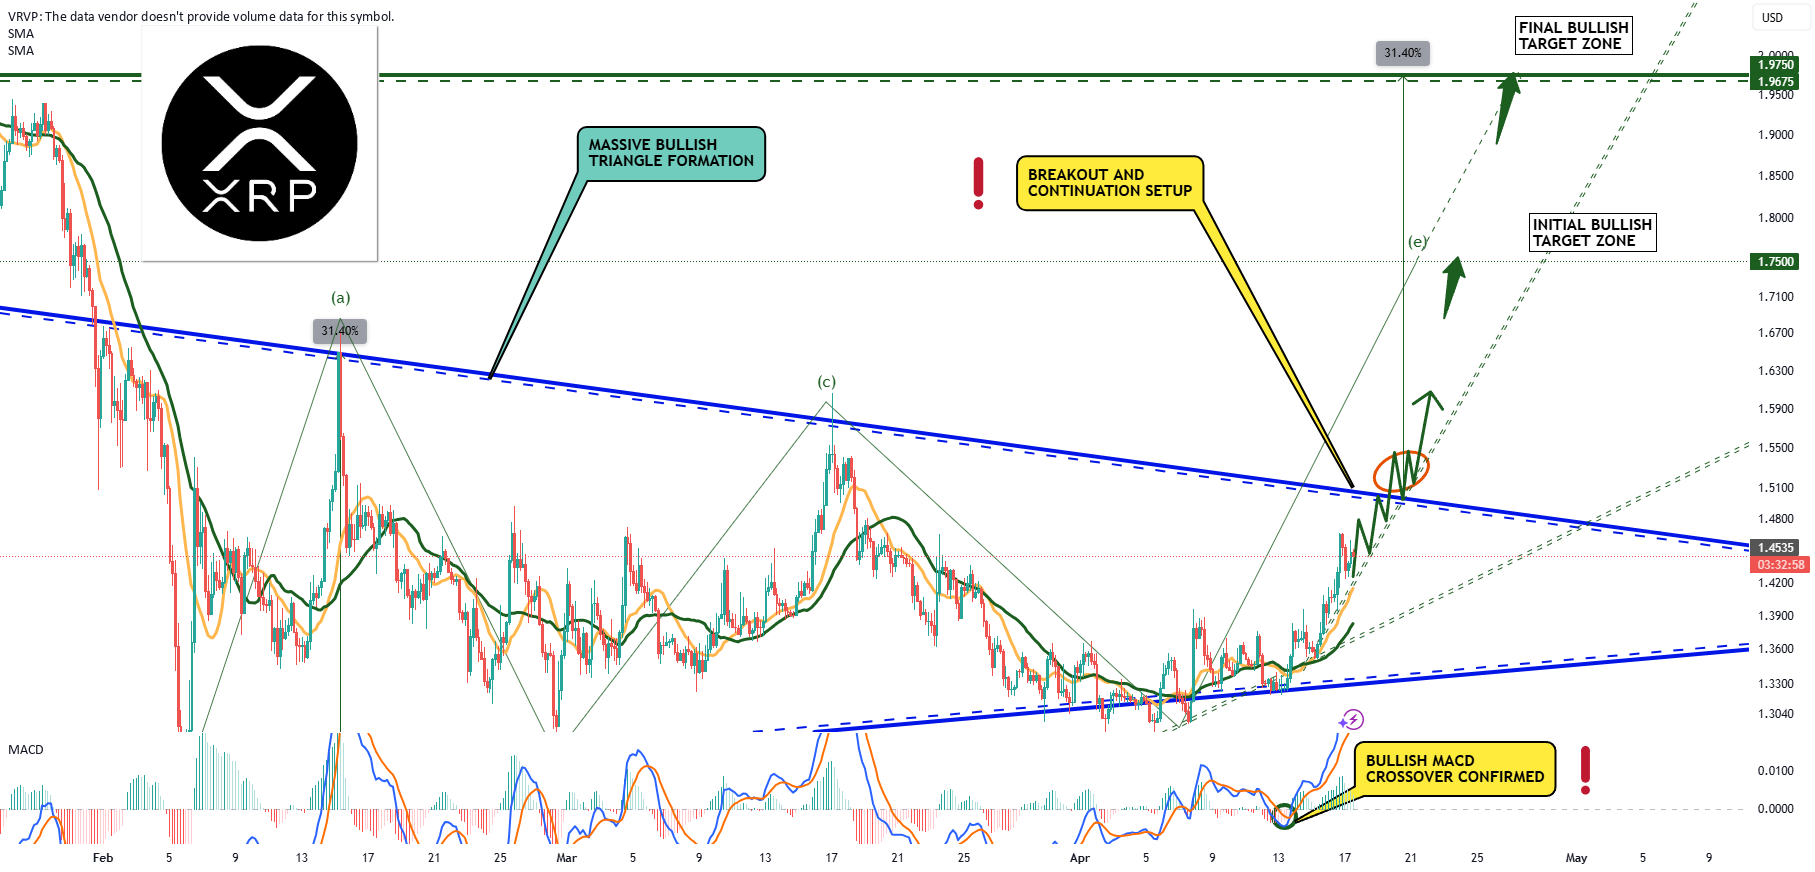Click the first SMA indicator legend
Viewport: 1815px width, 872px height.
21,34
